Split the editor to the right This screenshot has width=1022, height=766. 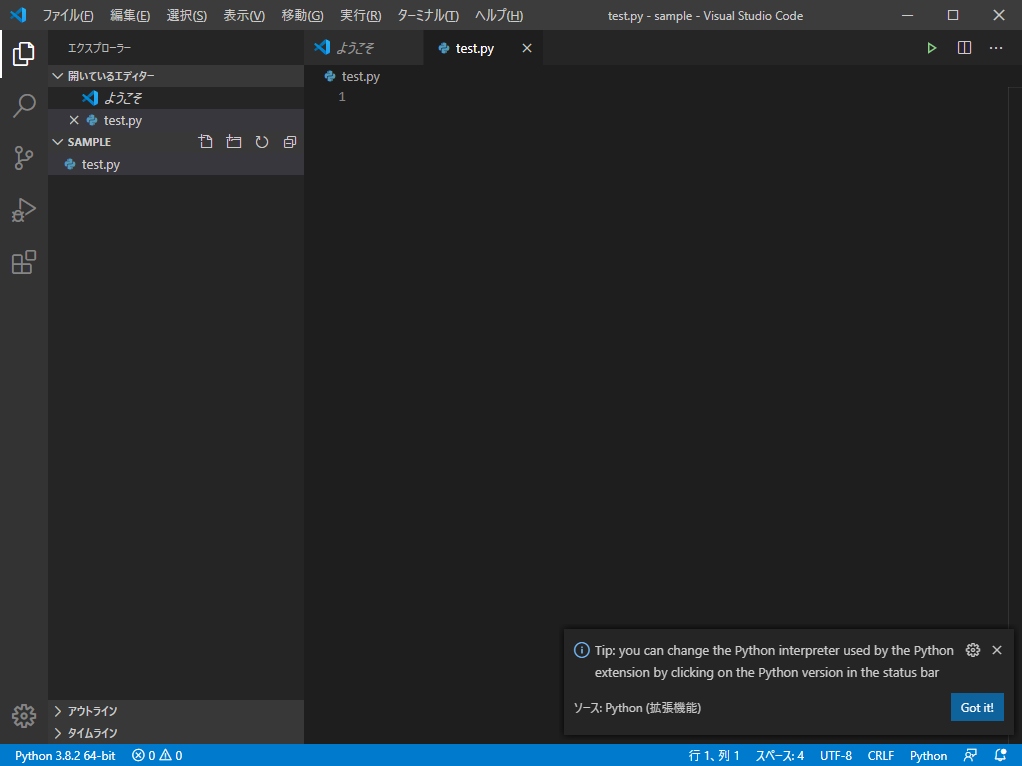[x=964, y=48]
